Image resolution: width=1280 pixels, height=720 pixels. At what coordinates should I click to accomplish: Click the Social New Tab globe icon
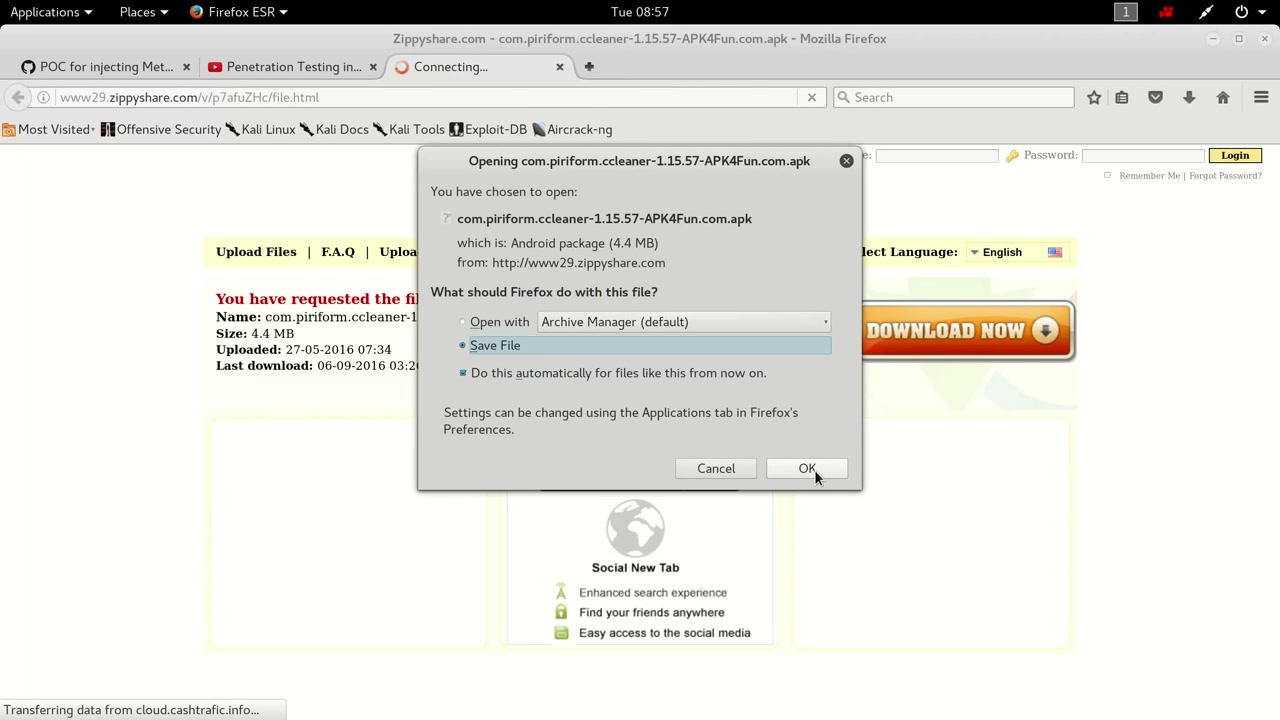point(635,528)
